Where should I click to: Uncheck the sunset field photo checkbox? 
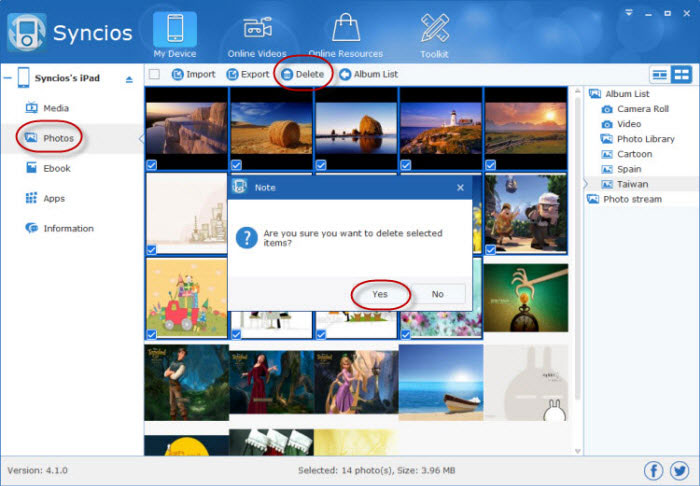[x=490, y=165]
